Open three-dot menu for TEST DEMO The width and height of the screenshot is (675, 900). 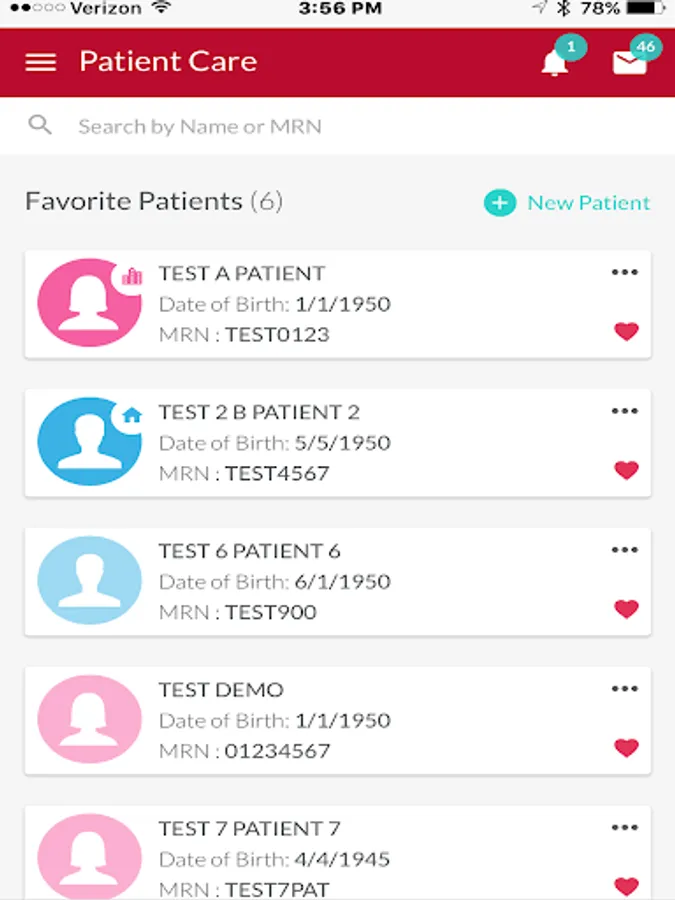tap(624, 689)
